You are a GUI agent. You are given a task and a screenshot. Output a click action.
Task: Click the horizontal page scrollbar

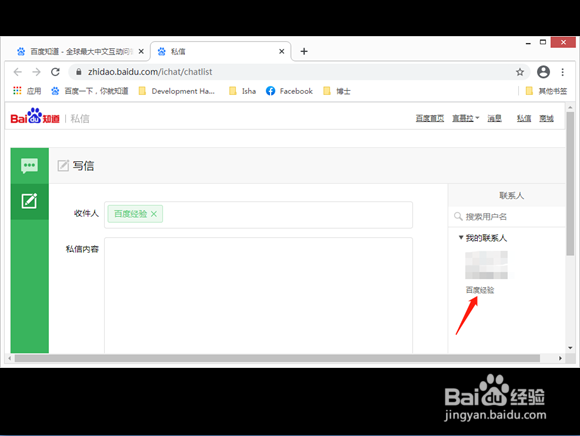(277, 358)
